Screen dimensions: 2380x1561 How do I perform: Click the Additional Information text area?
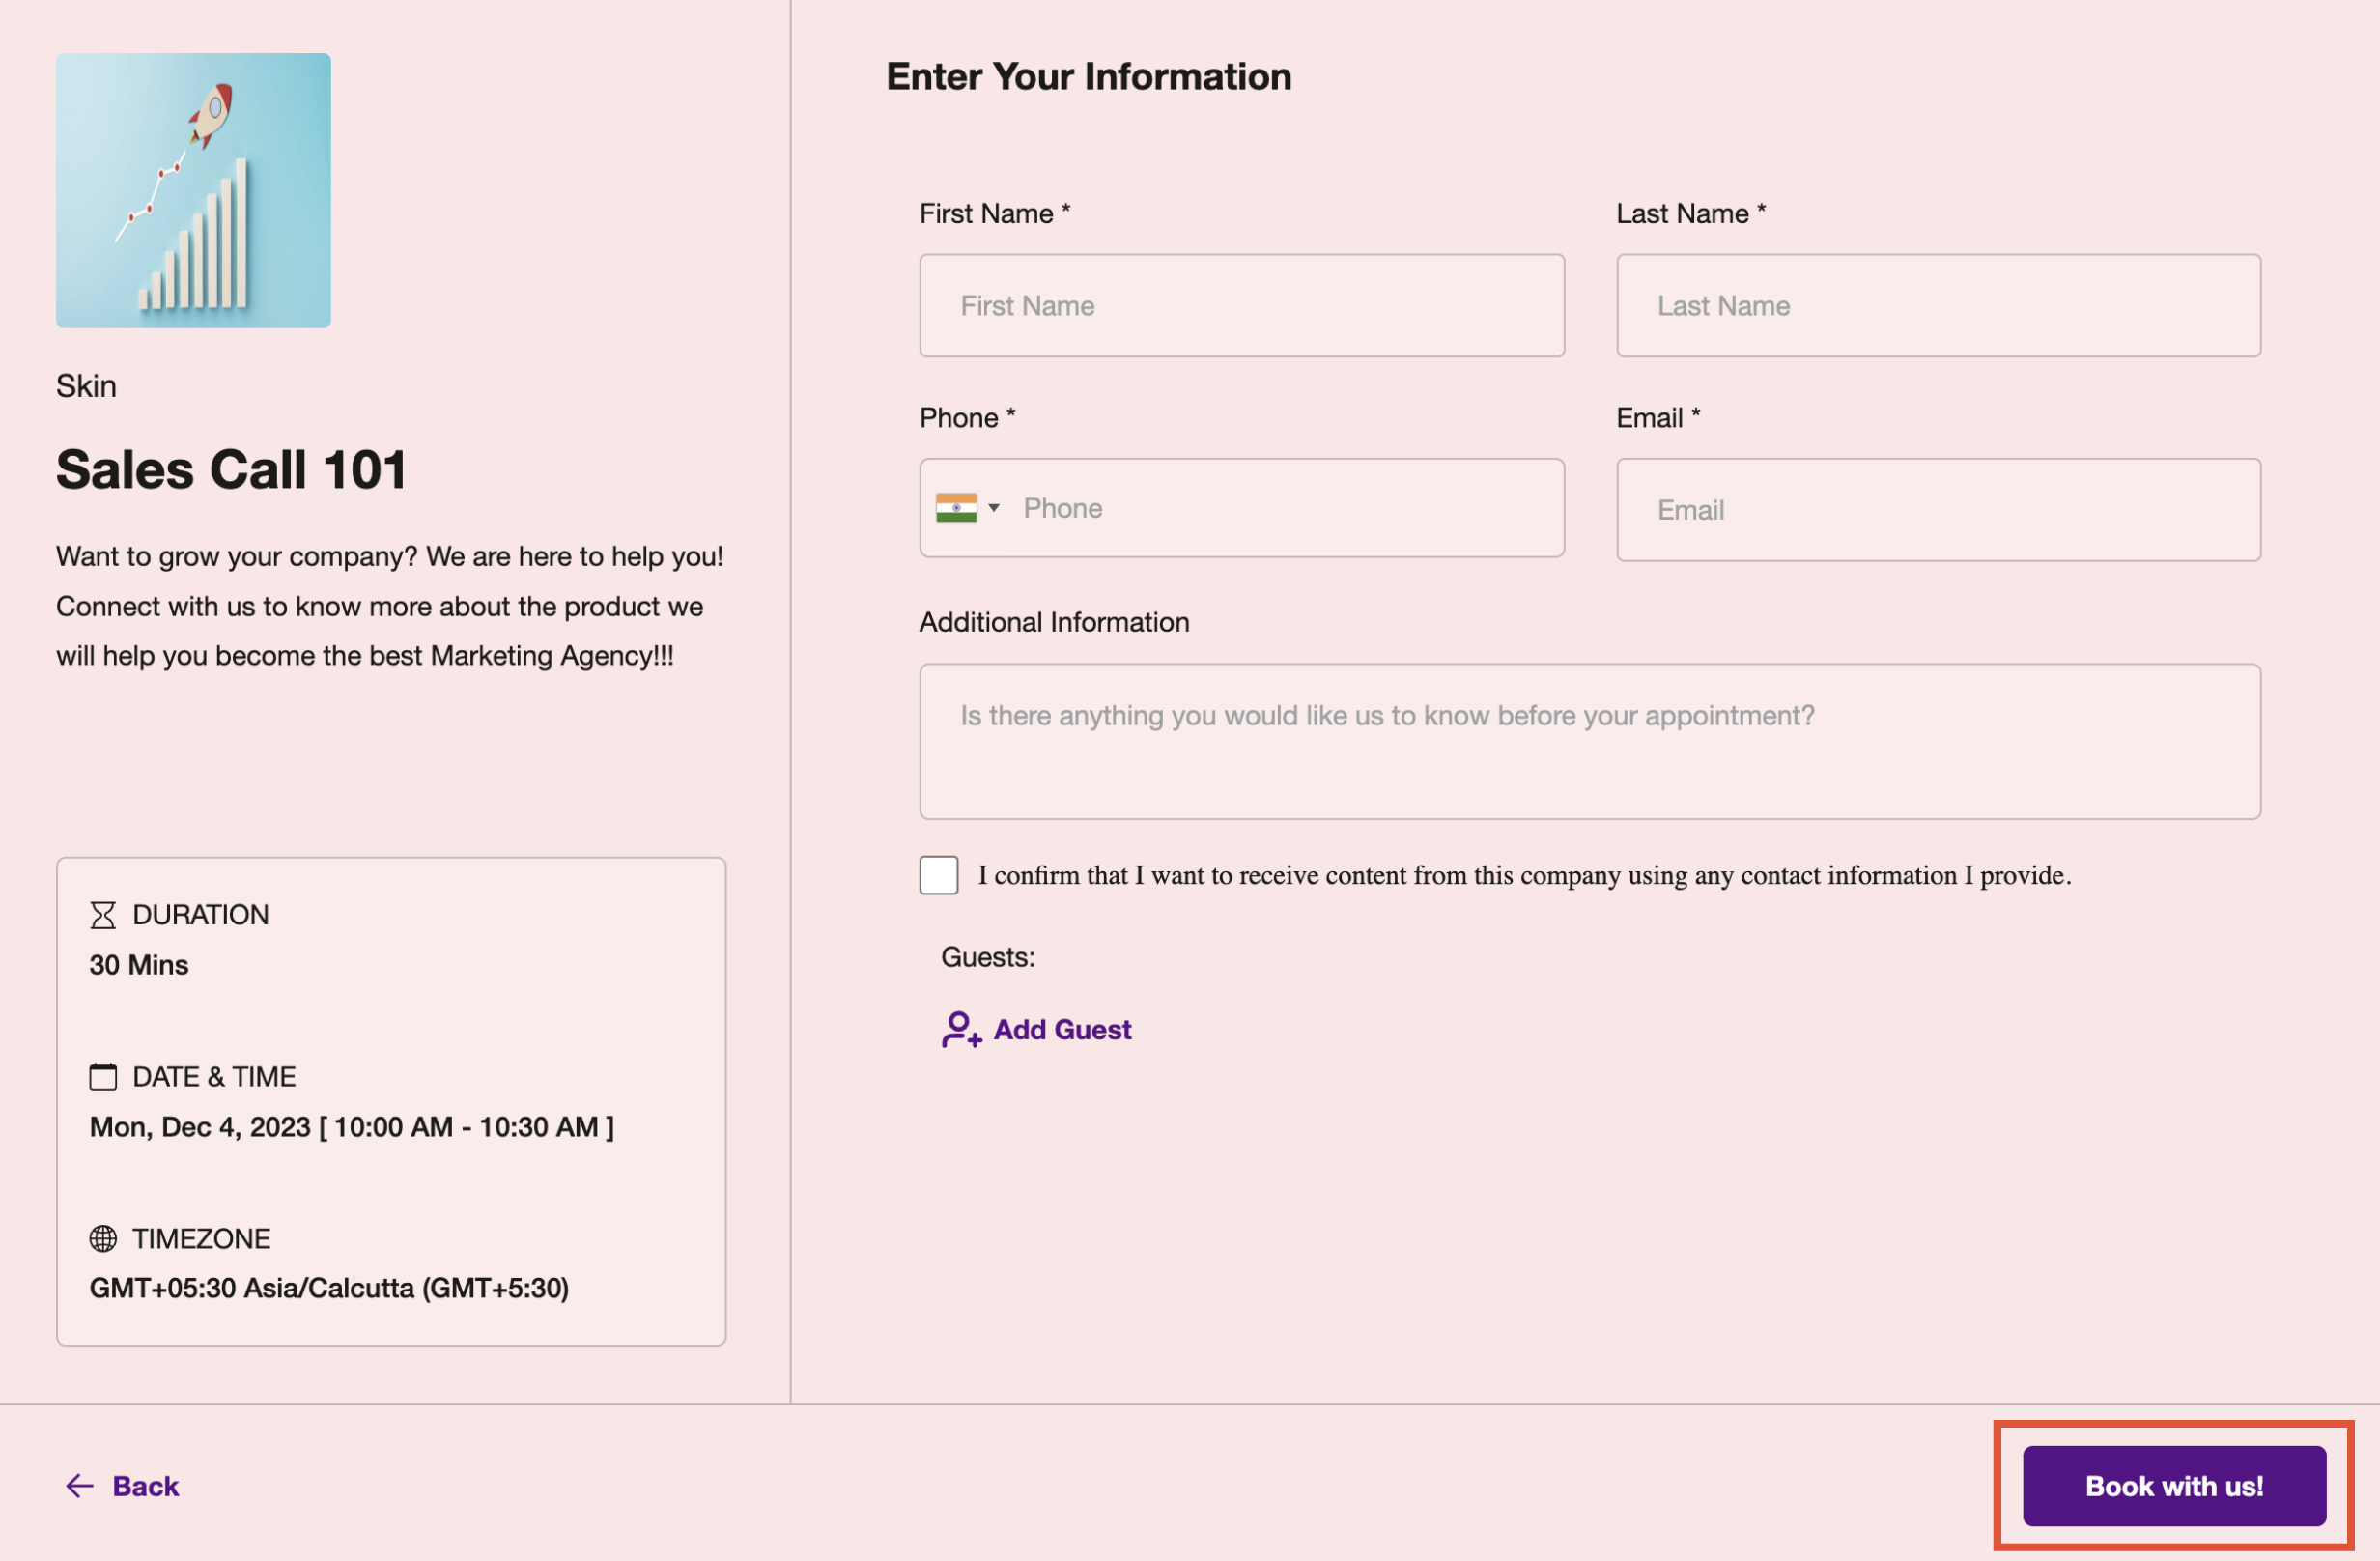pos(1589,742)
